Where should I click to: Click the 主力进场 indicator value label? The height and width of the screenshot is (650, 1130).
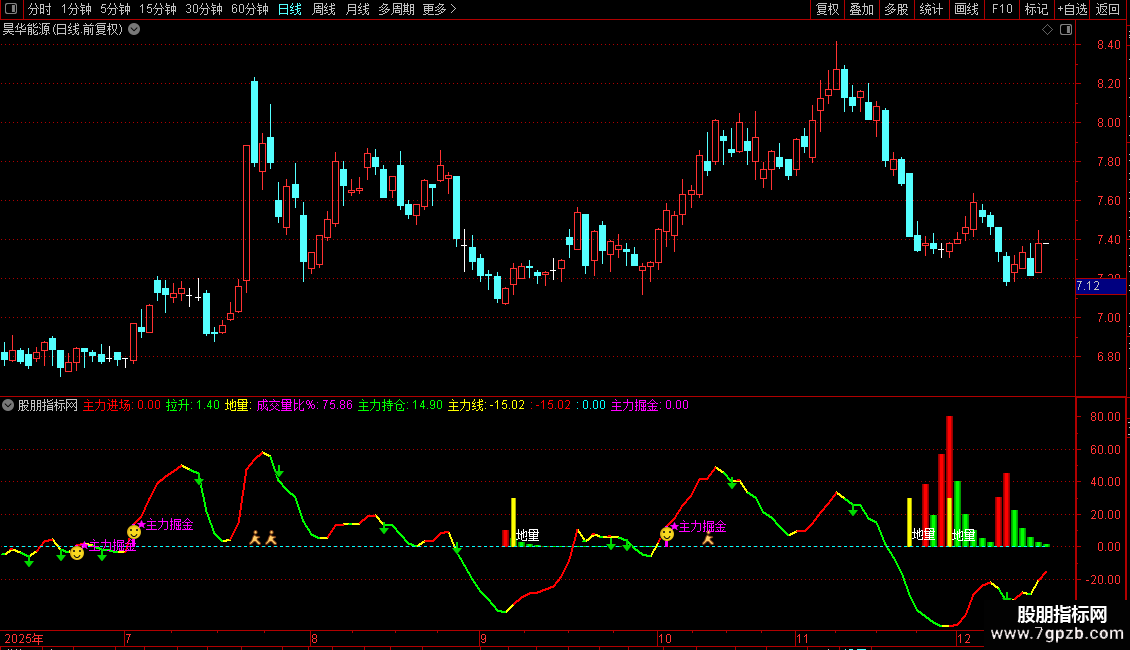pyautogui.click(x=122, y=405)
